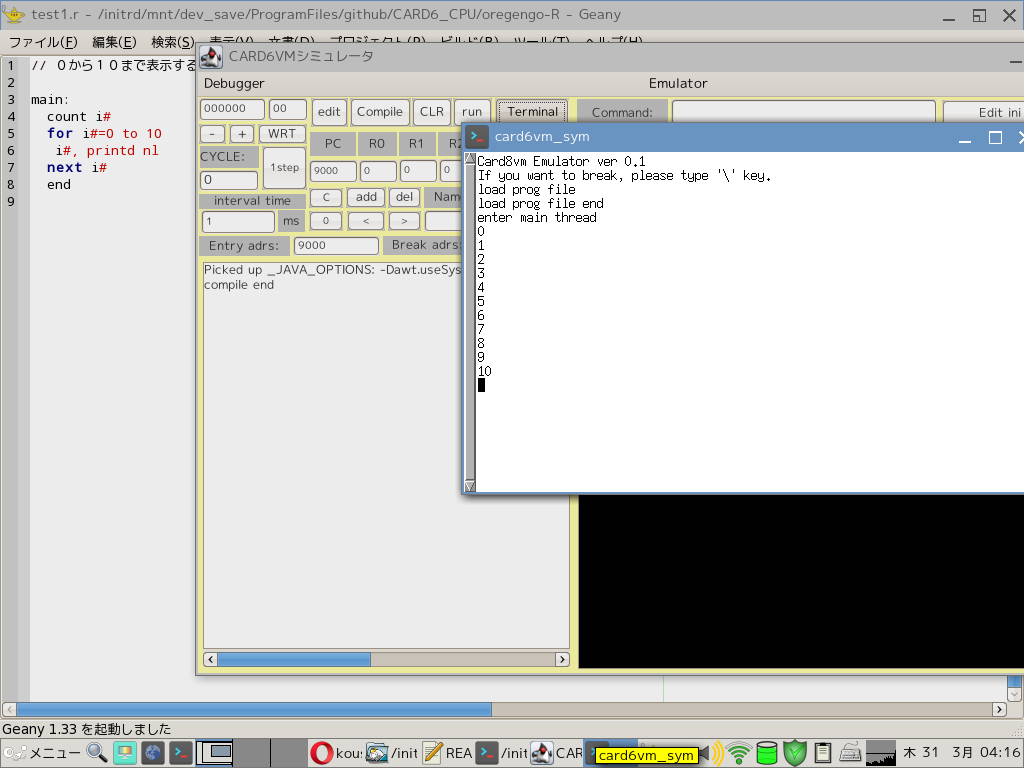Screen dimensions: 1024x768
Task: Open the 検索(S) menu in Geany
Action: click(172, 42)
